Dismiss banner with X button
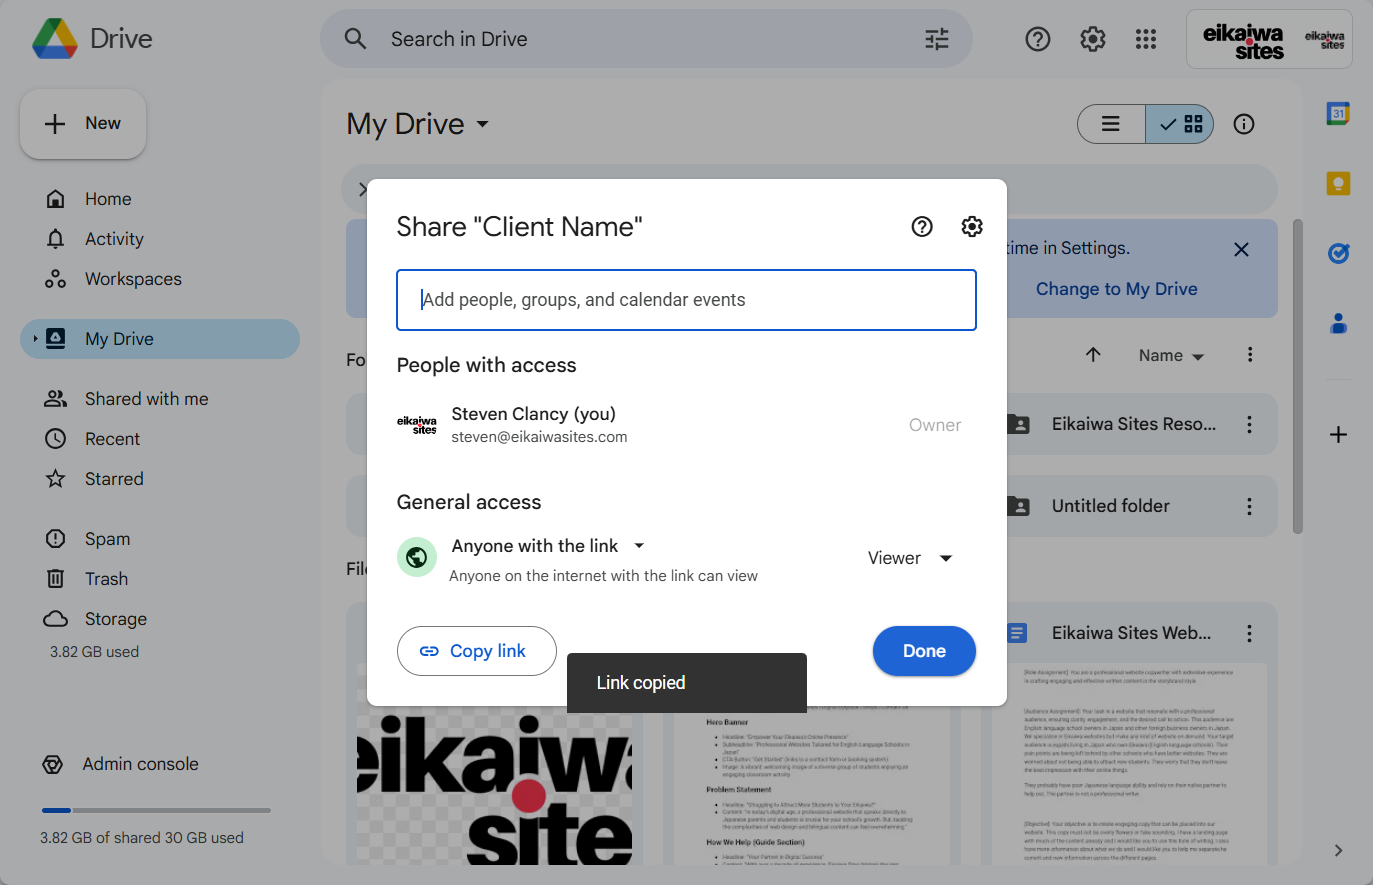1373x885 pixels. (x=1241, y=250)
